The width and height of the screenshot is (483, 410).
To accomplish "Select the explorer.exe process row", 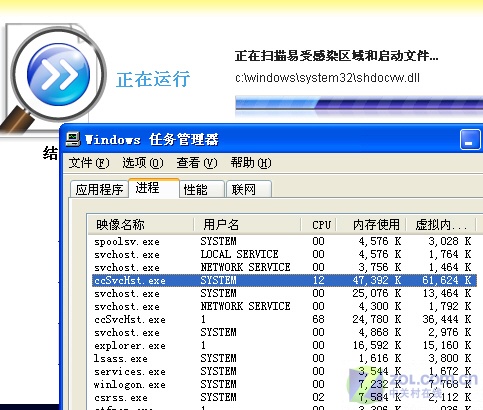I will 284,345.
